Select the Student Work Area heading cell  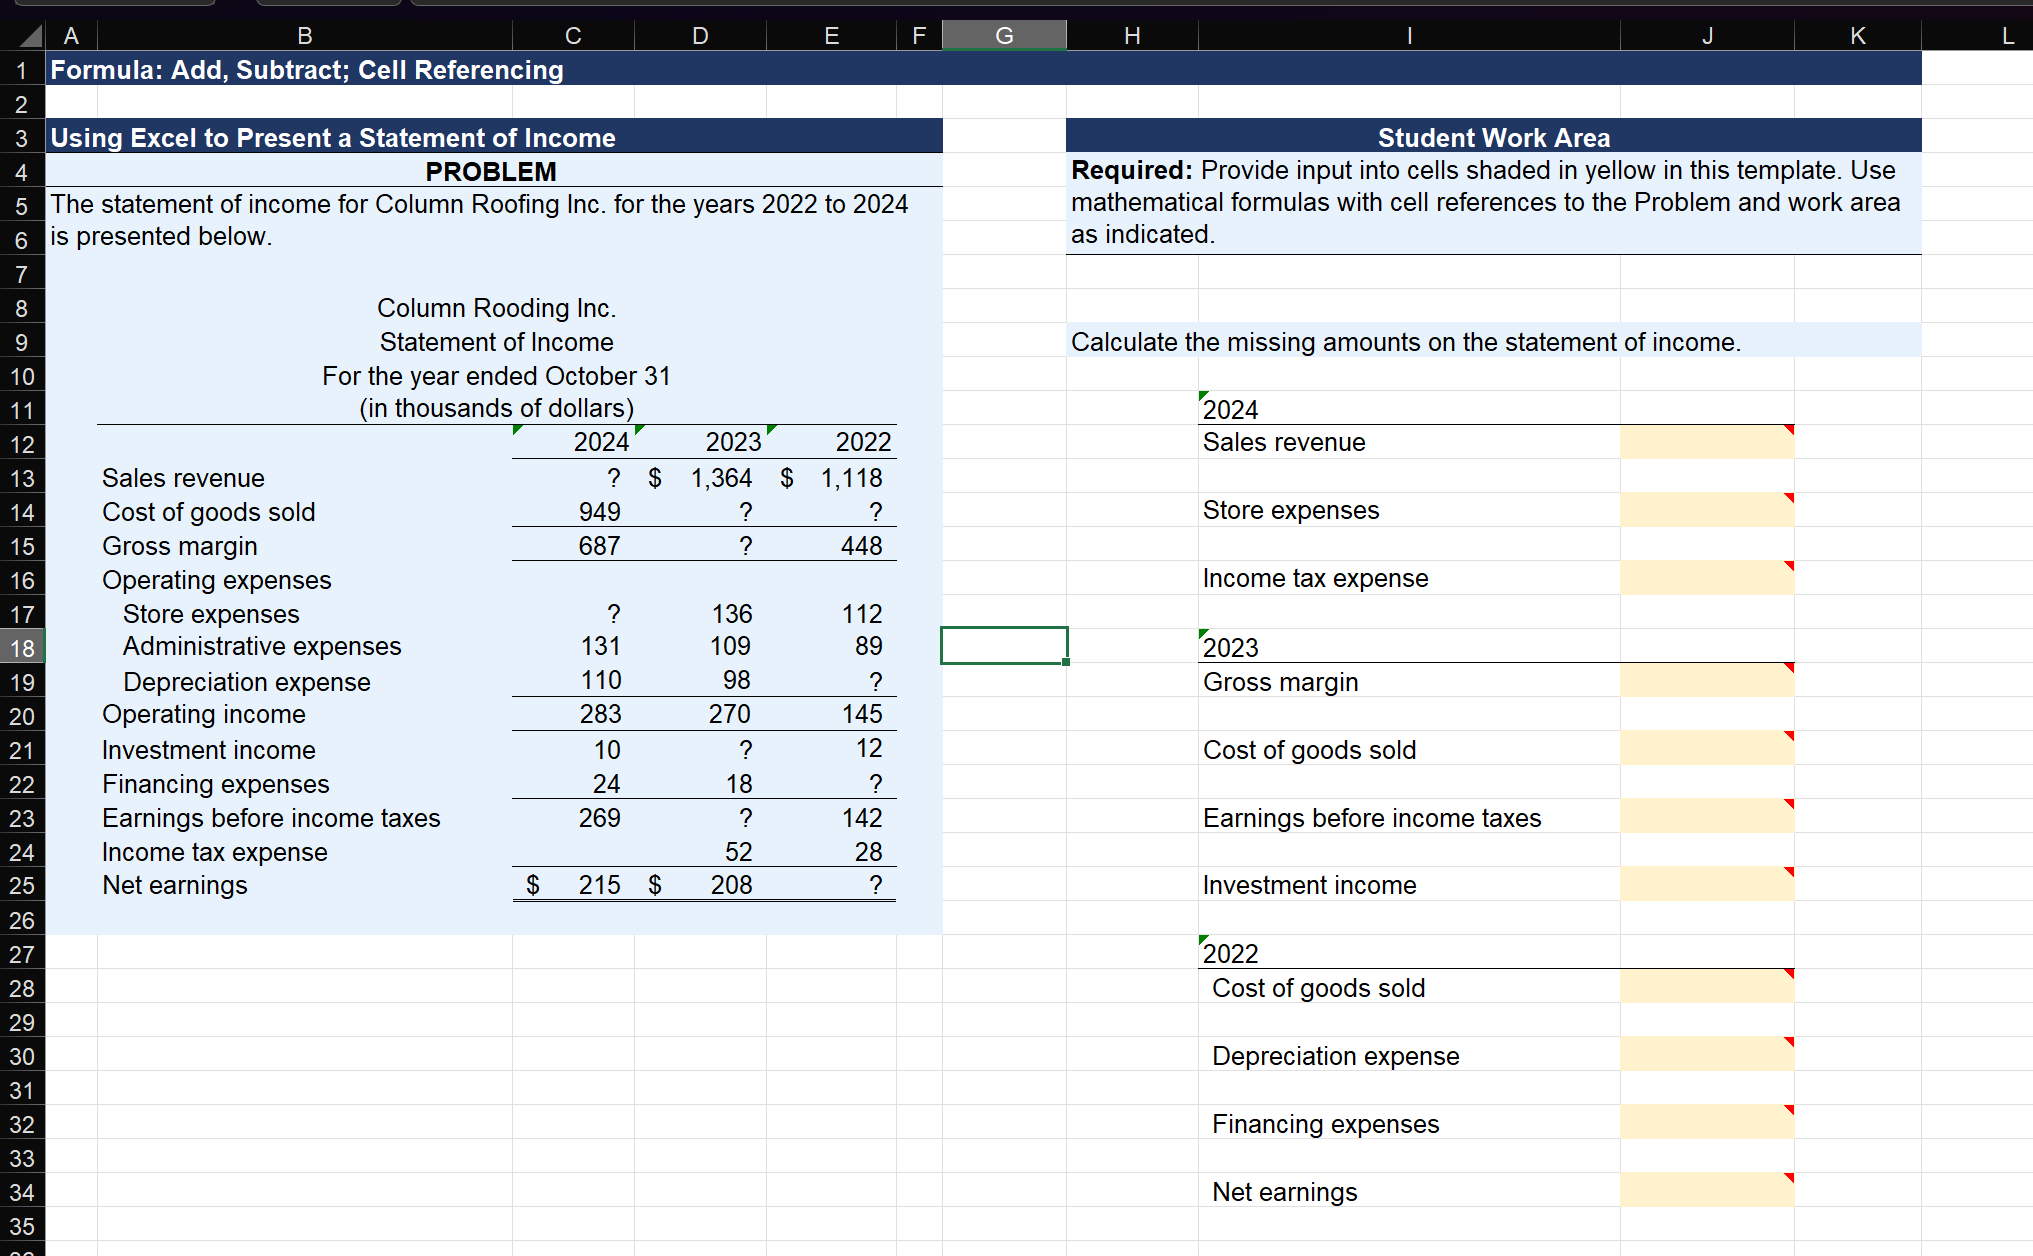click(x=1493, y=137)
